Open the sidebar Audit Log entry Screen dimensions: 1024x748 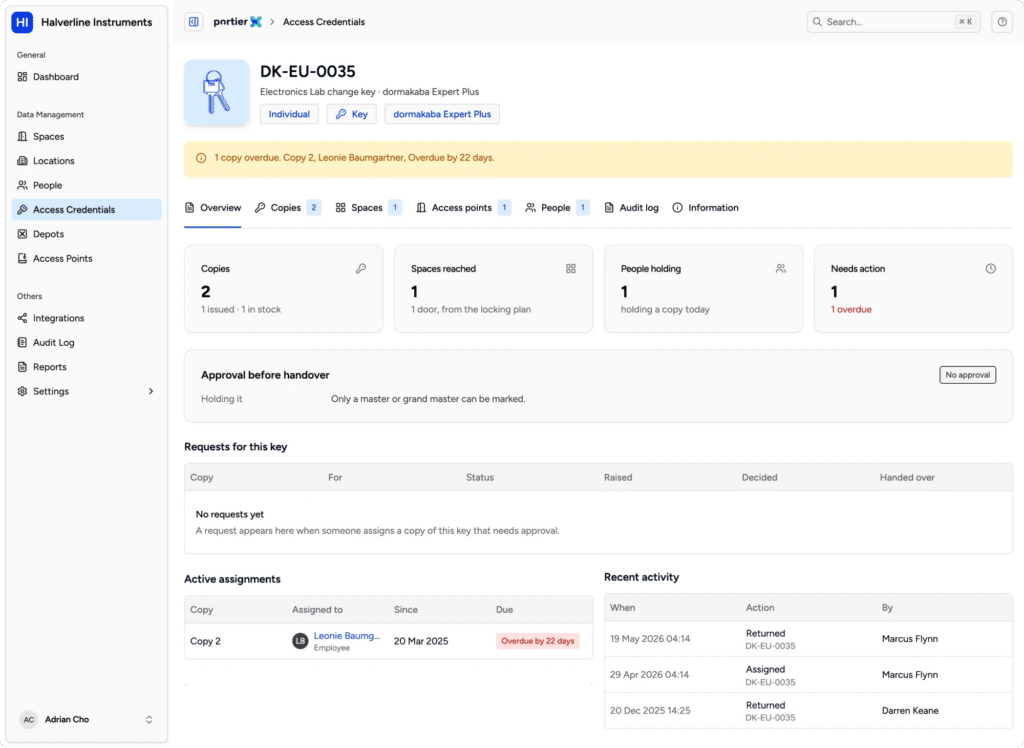(x=86, y=342)
